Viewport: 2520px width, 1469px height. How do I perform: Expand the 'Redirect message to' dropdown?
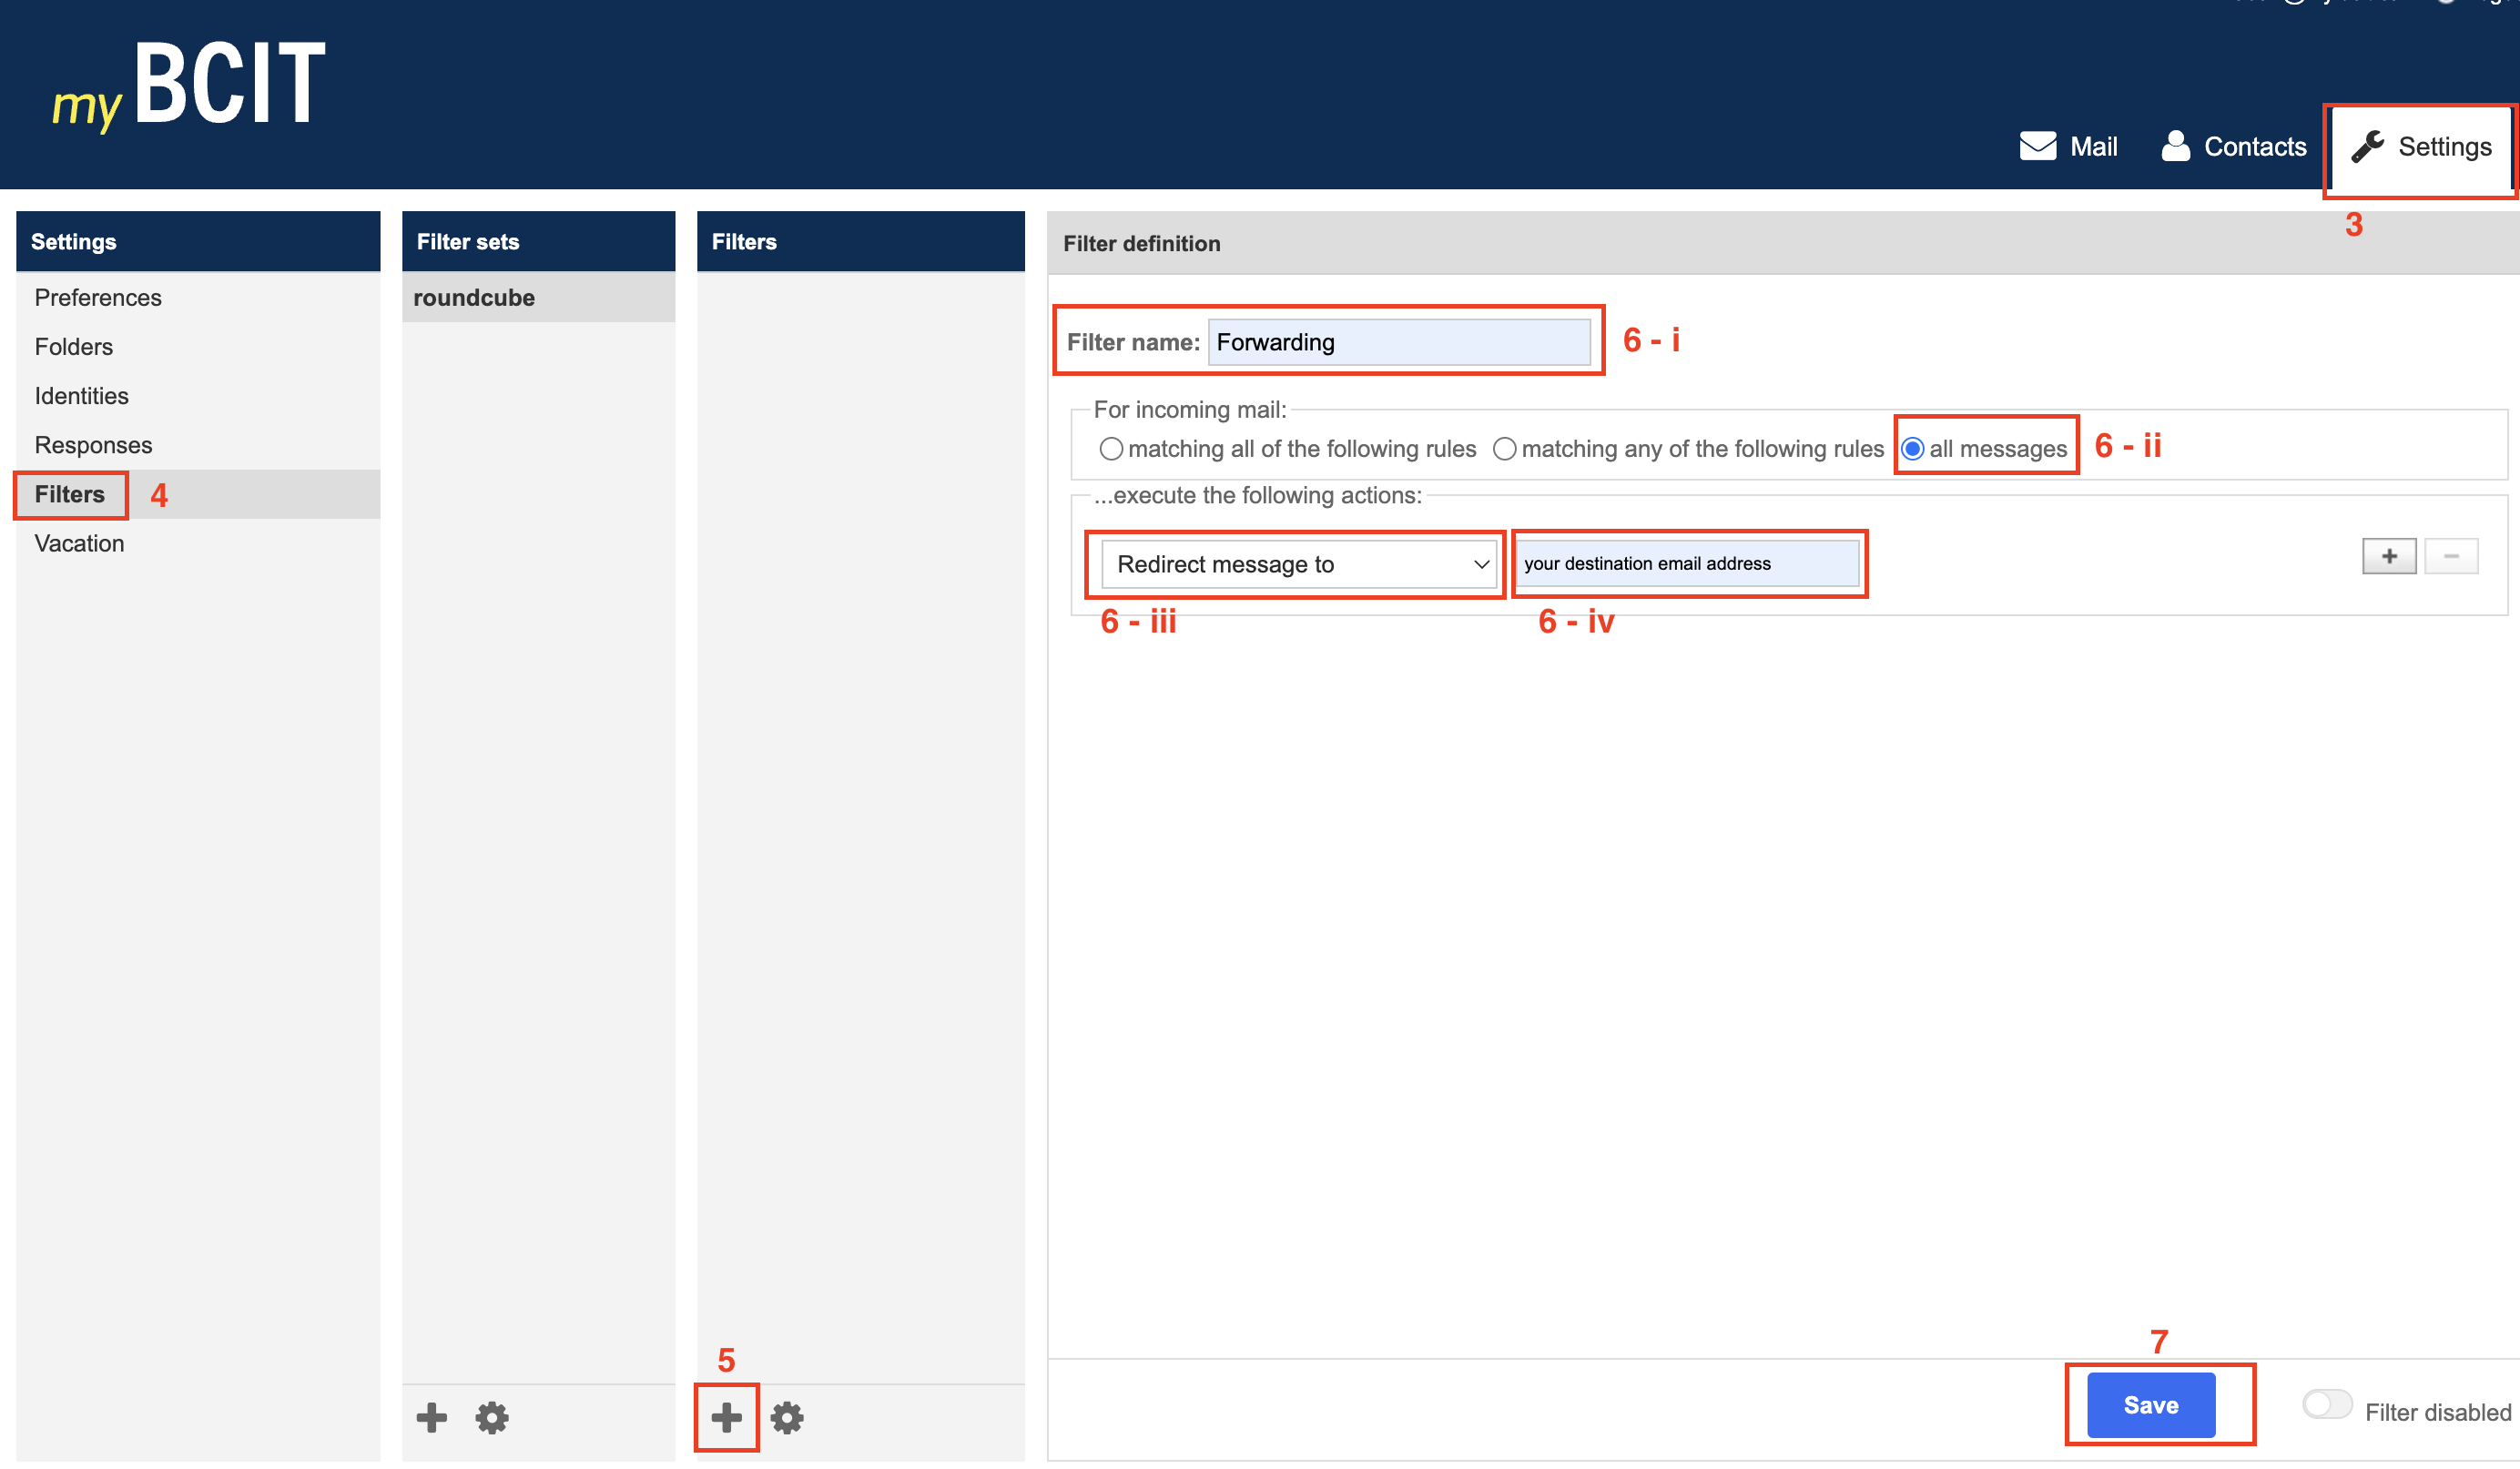click(x=1298, y=564)
